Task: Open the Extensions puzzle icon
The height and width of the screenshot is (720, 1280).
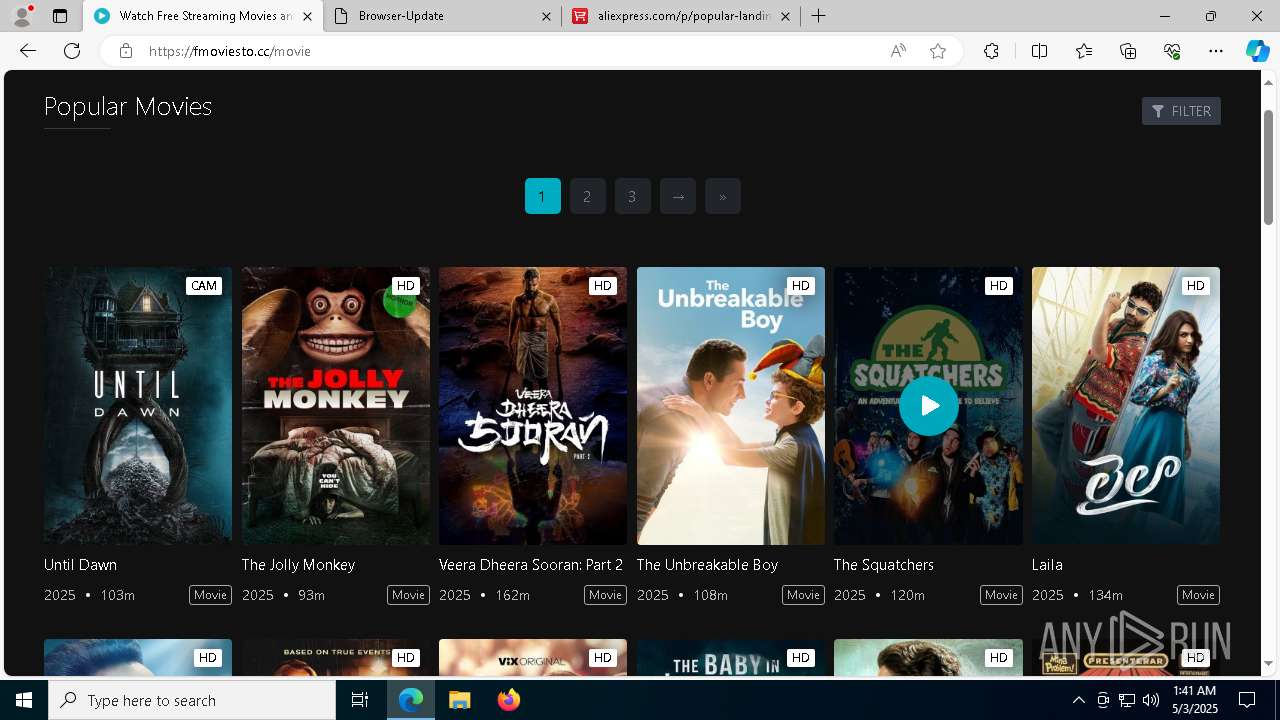Action: pos(991,51)
